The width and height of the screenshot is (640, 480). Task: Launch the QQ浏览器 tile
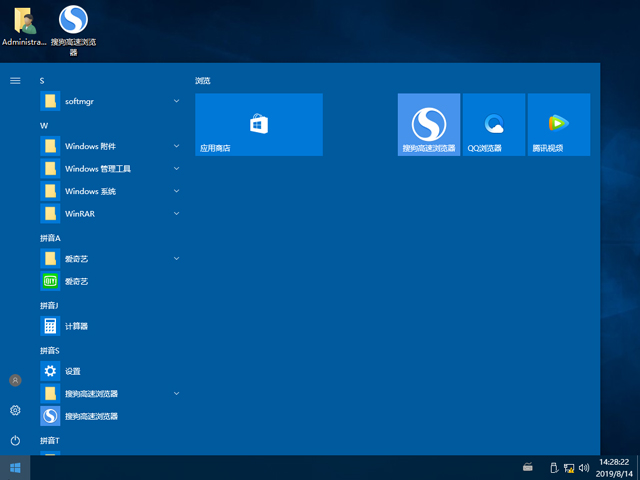pos(494,124)
